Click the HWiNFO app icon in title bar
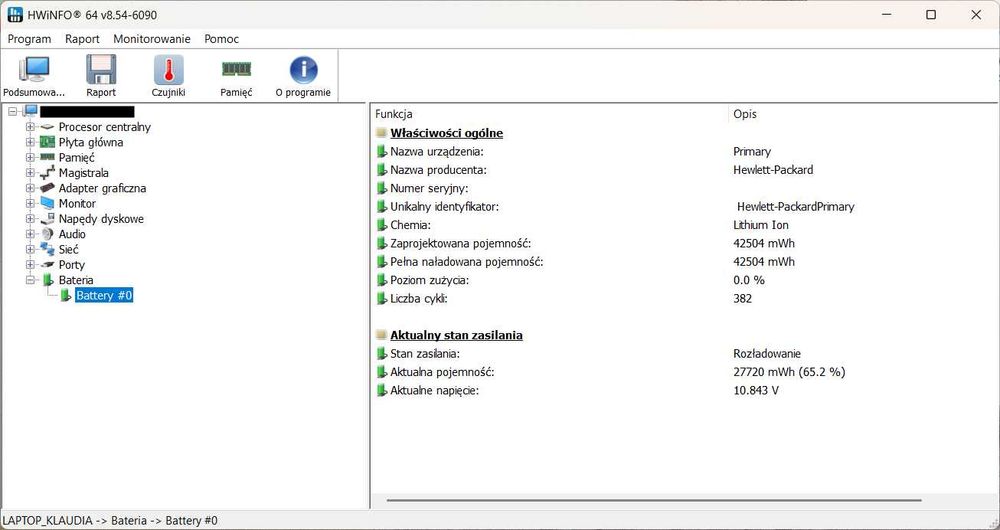 click(15, 14)
